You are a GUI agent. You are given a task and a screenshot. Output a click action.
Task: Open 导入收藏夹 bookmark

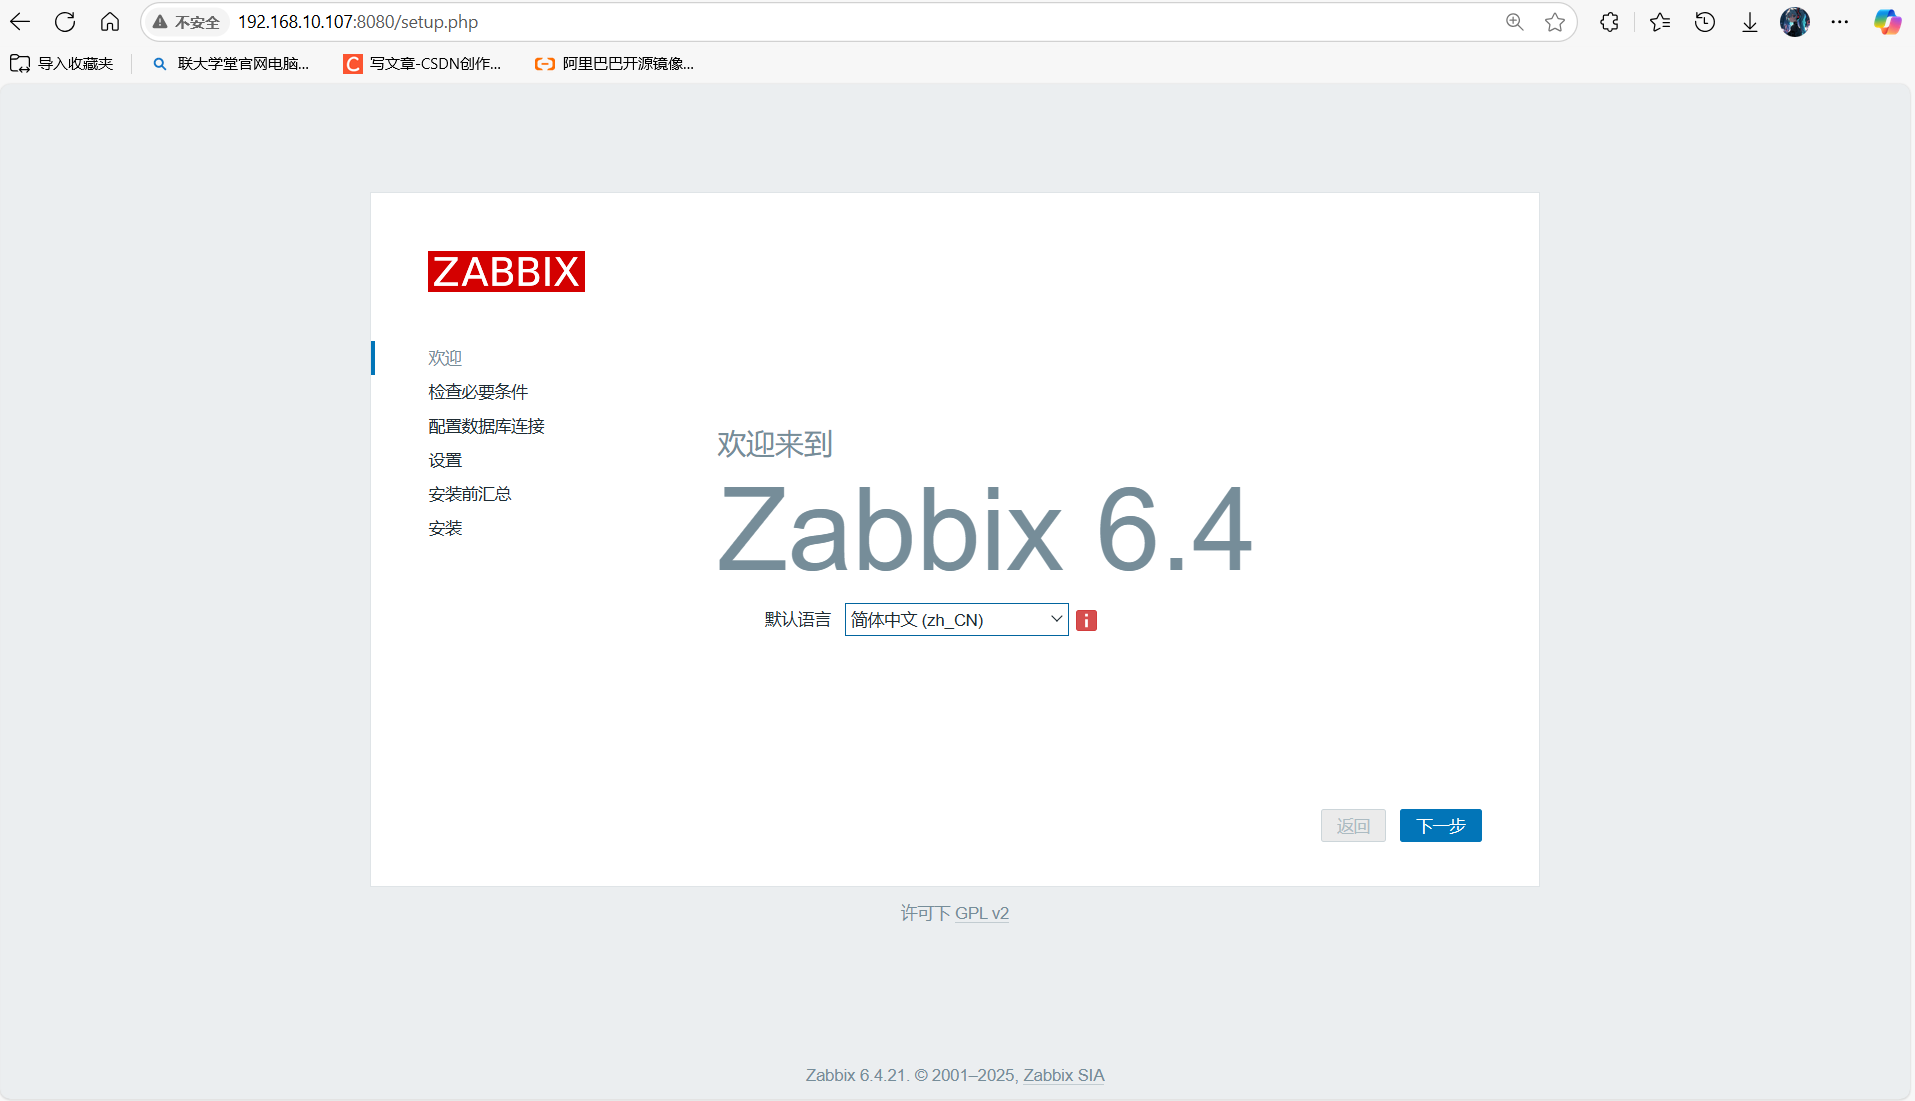pos(62,64)
